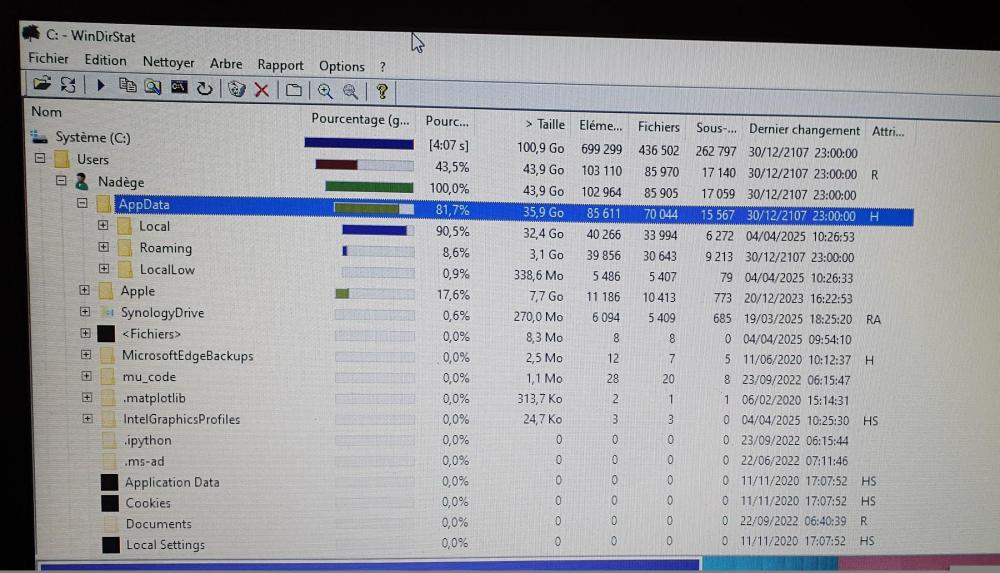
Task: Click the AppData folder icon
Action: click(104, 204)
